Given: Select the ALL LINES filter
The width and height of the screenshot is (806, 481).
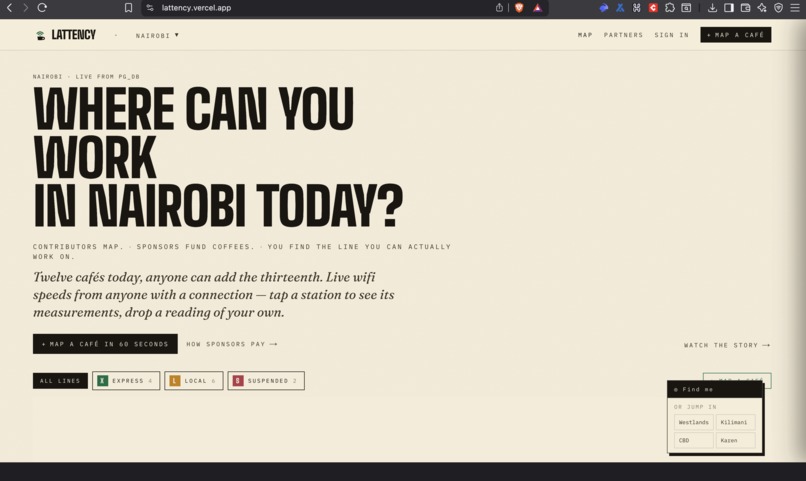Looking at the screenshot, I should pyautogui.click(x=60, y=381).
